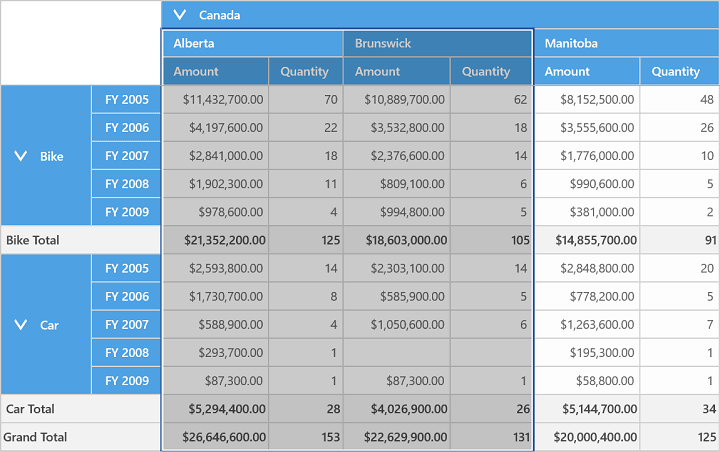Select cell $2,841,000.00
The height and width of the screenshot is (452, 720).
coord(215,156)
